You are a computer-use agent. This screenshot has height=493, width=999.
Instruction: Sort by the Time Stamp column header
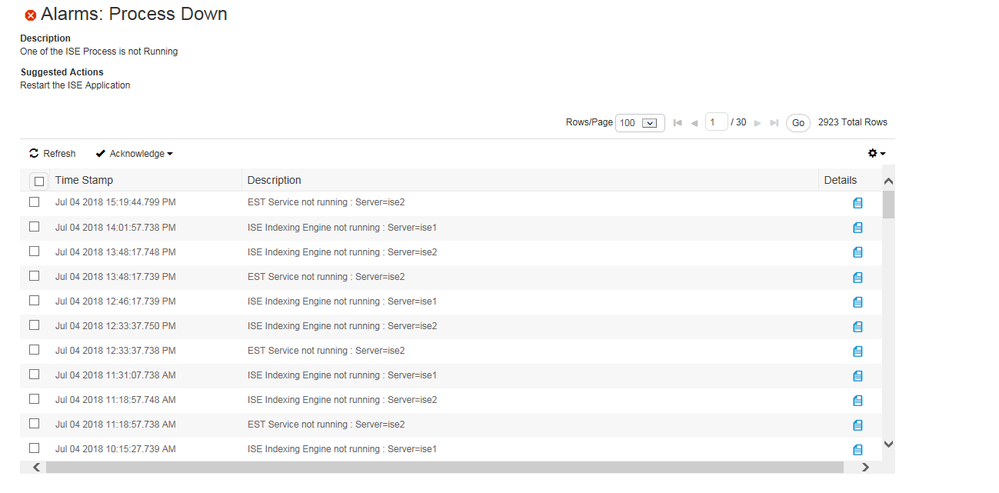click(84, 180)
